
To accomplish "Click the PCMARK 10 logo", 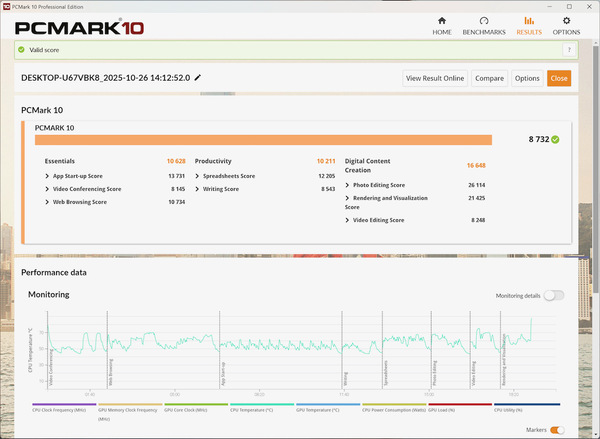I will pos(79,27).
